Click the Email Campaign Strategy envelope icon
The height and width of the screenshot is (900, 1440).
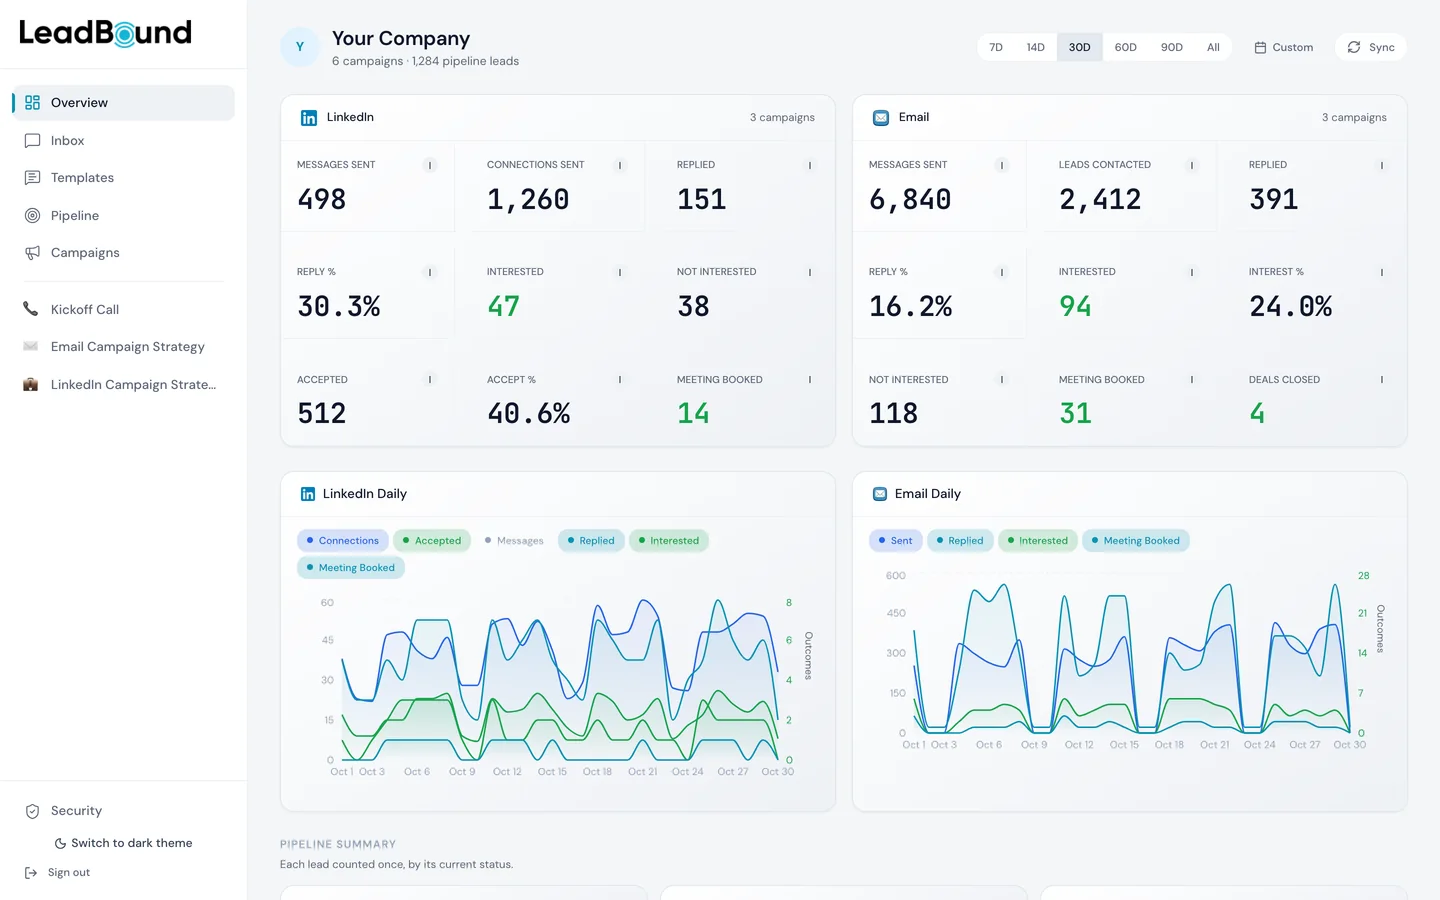[31, 347]
